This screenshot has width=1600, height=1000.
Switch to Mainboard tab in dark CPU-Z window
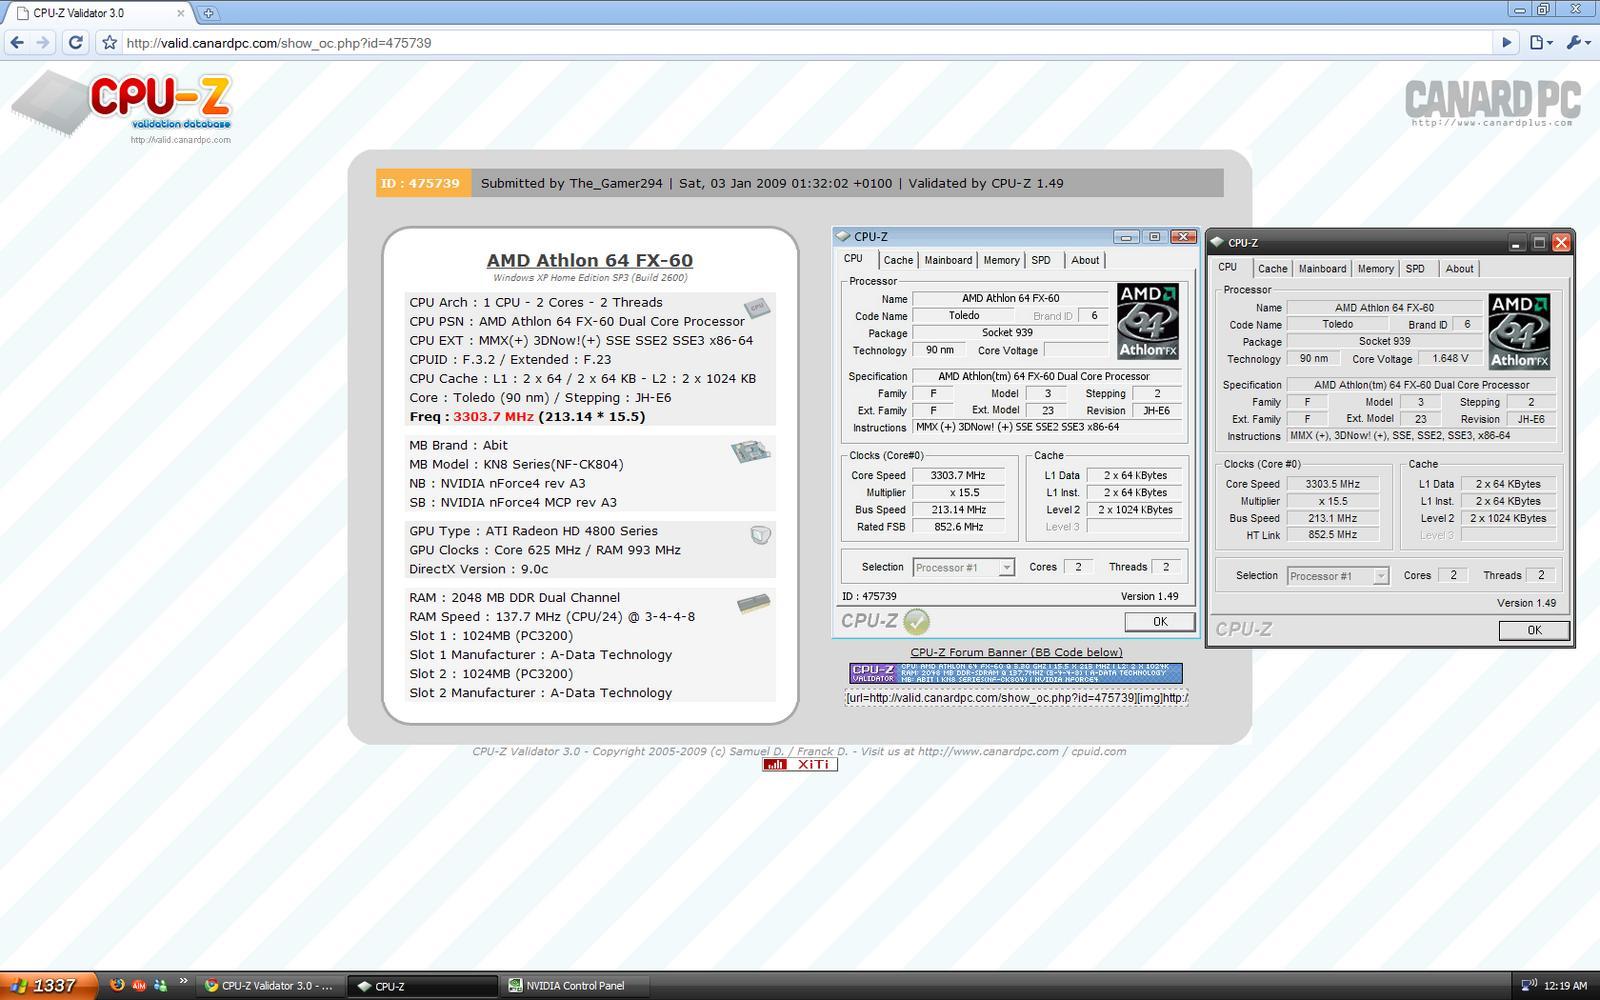point(1322,269)
